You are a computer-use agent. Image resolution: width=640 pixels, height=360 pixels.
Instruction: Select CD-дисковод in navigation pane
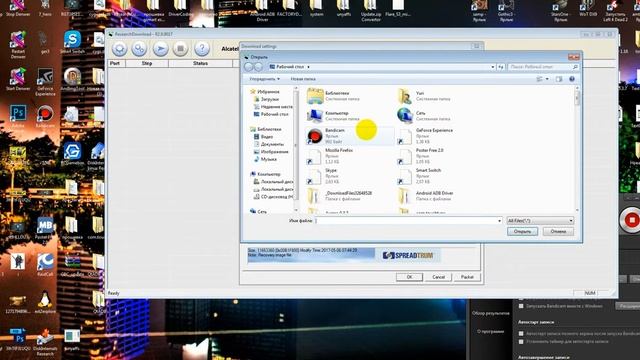[273, 197]
